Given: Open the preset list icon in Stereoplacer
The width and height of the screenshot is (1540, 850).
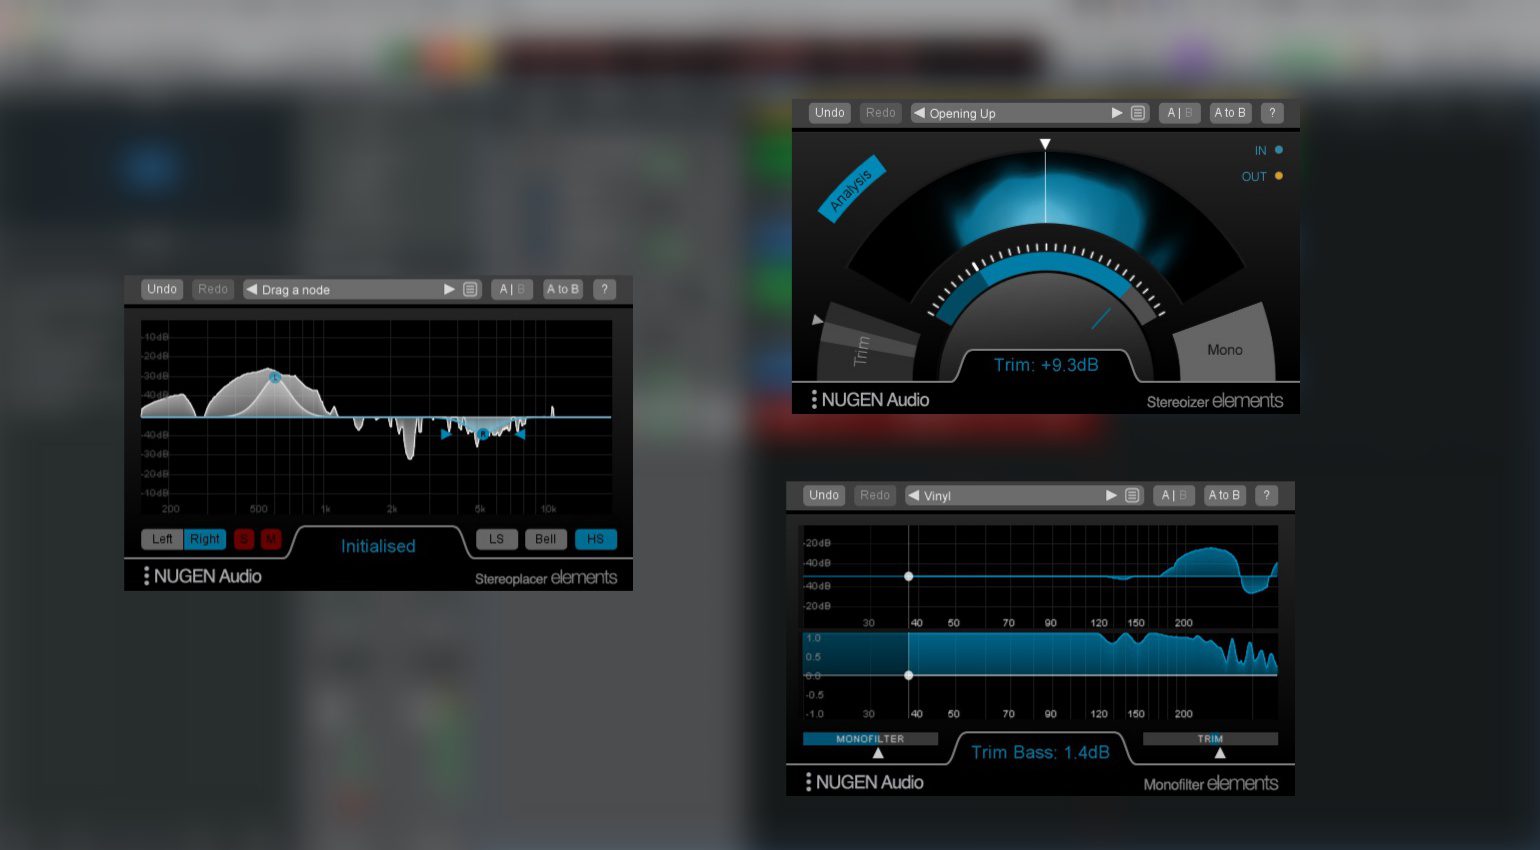Looking at the screenshot, I should coord(471,289).
